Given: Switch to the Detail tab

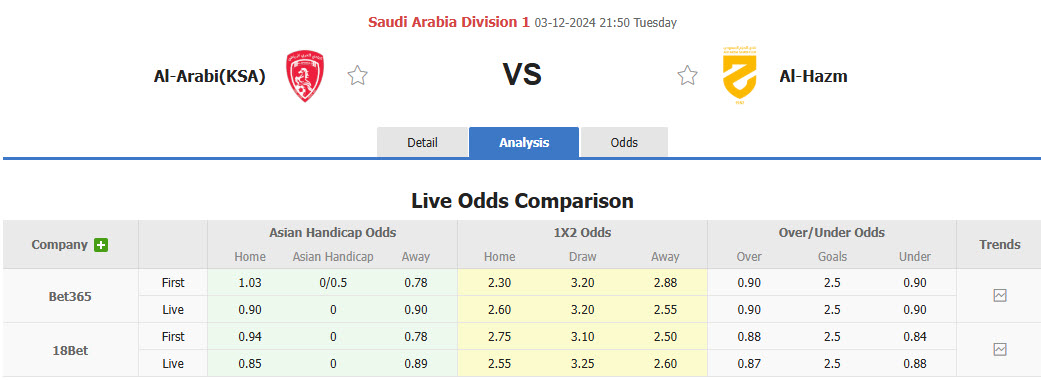Looking at the screenshot, I should 422,142.
